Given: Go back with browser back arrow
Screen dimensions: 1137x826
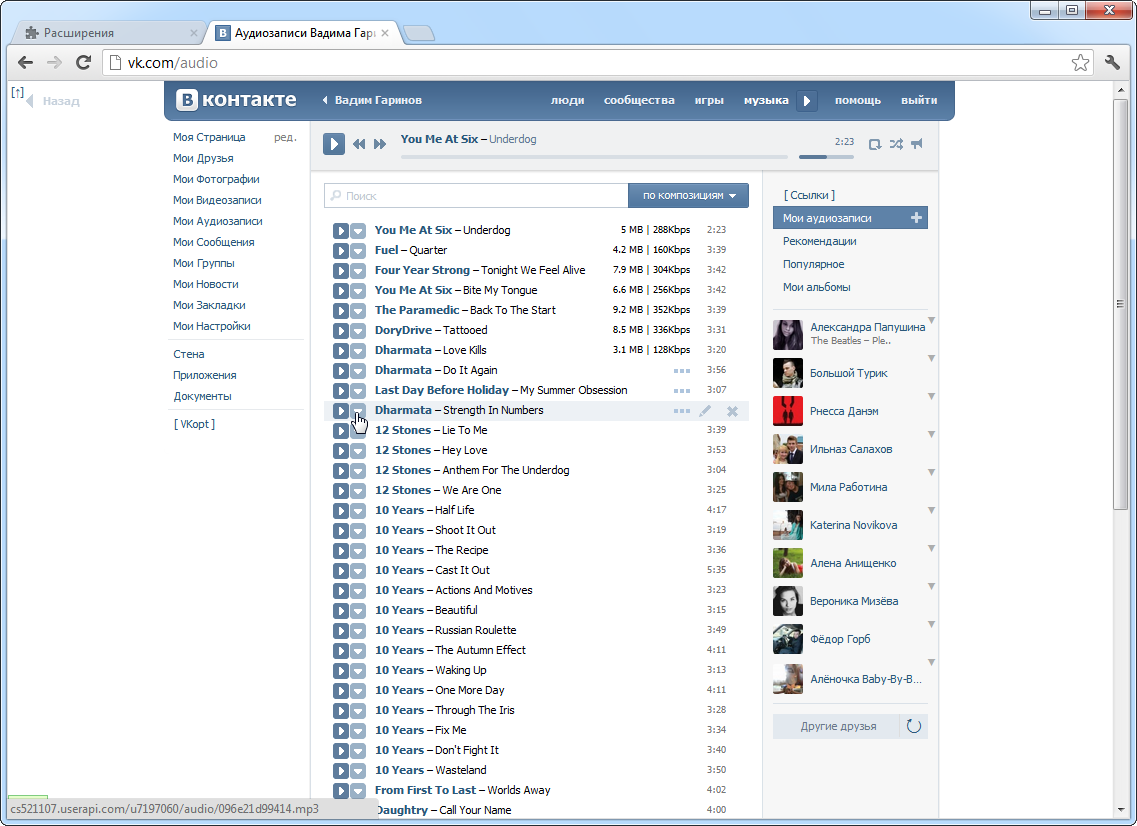Looking at the screenshot, I should click(25, 62).
